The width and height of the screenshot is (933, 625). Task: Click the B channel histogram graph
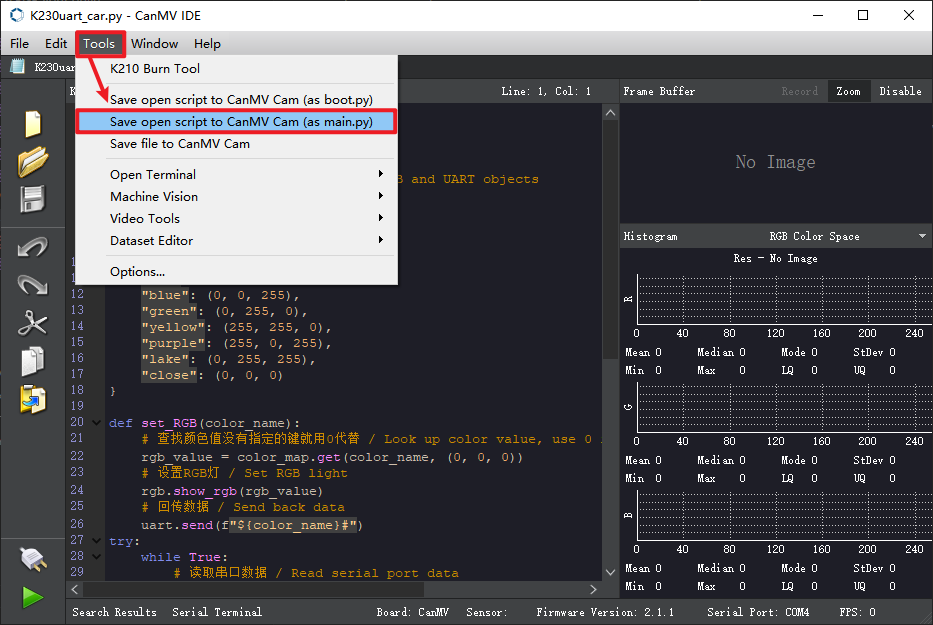tap(784, 515)
